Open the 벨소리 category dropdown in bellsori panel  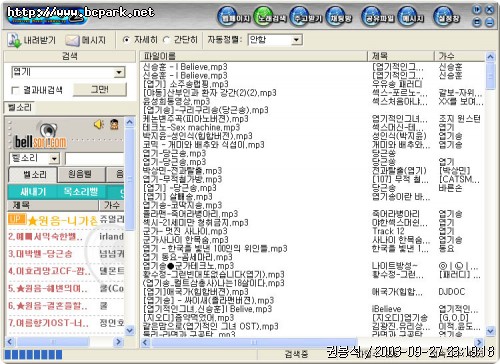tap(35, 158)
